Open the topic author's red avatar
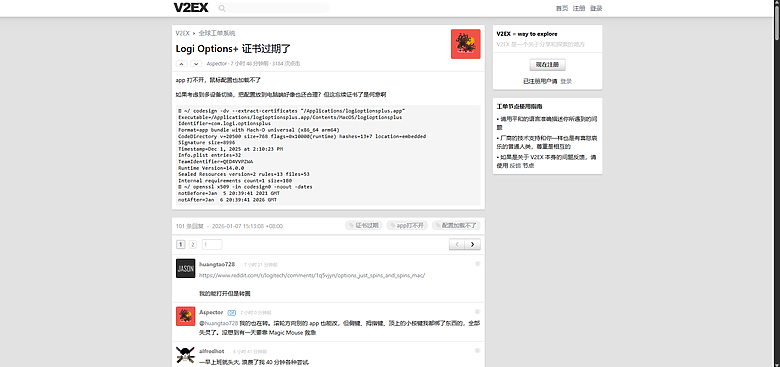Image resolution: width=780 pixels, height=367 pixels. coord(466,44)
